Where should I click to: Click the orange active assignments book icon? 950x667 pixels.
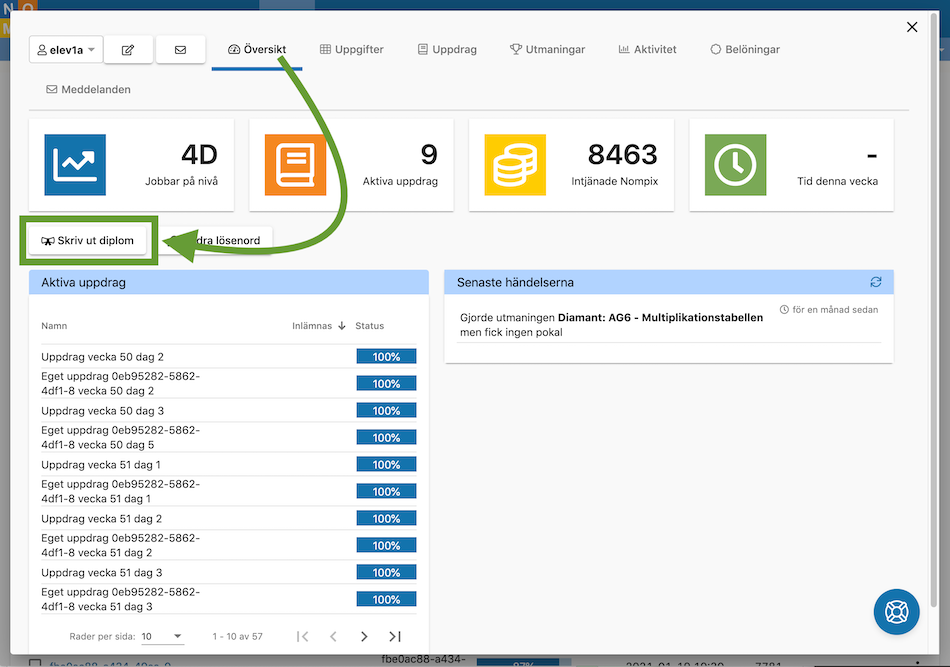click(295, 165)
